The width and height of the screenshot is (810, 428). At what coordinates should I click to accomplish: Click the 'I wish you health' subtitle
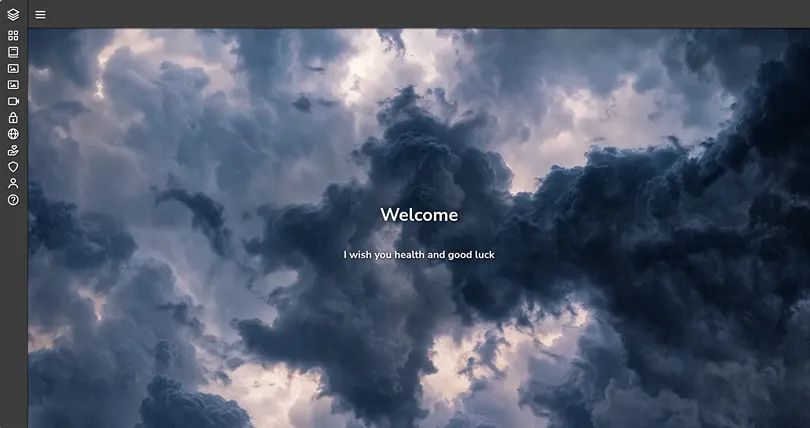pos(419,255)
